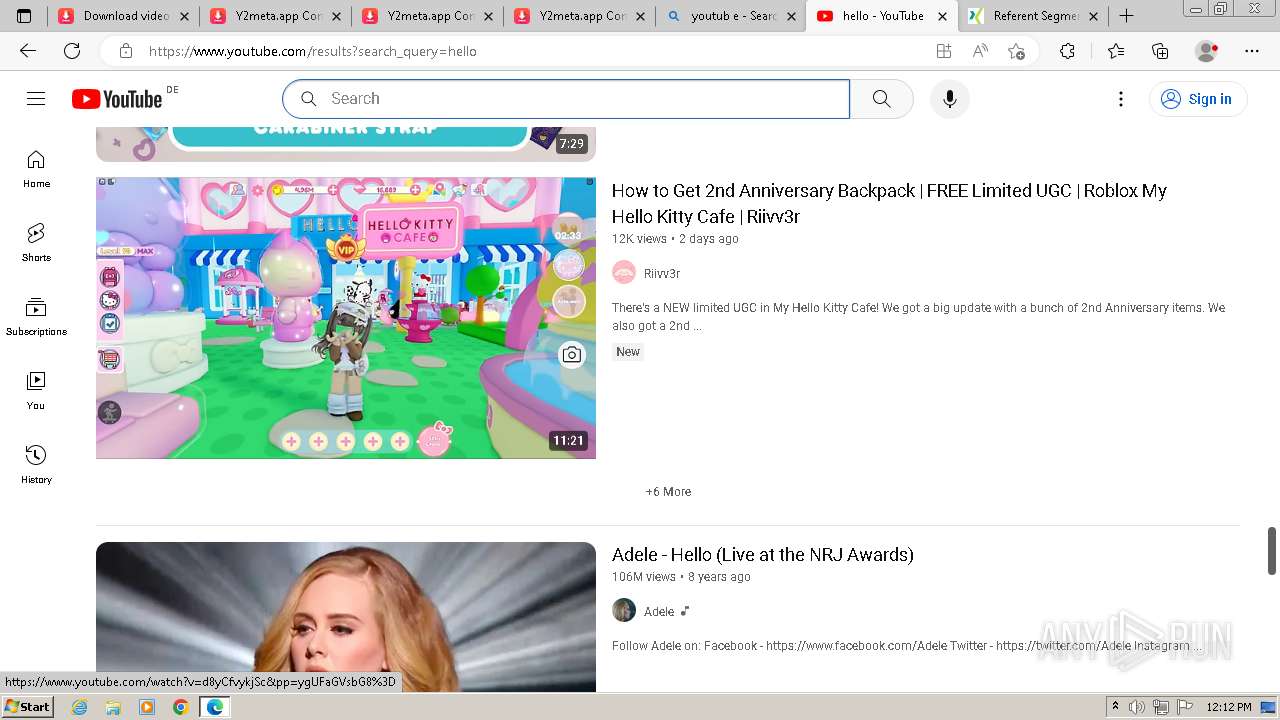This screenshot has height=720, width=1280.
Task: Expand the +6 More results
Action: coord(668,492)
